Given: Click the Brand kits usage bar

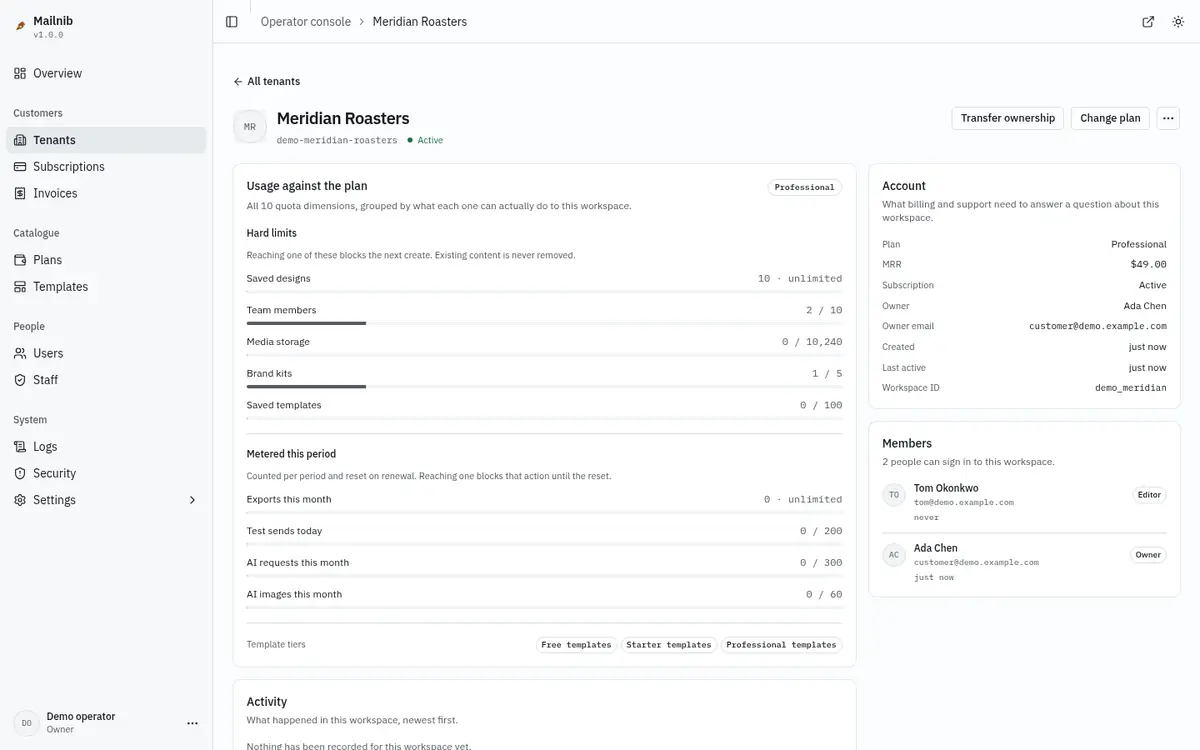Looking at the screenshot, I should tap(544, 386).
